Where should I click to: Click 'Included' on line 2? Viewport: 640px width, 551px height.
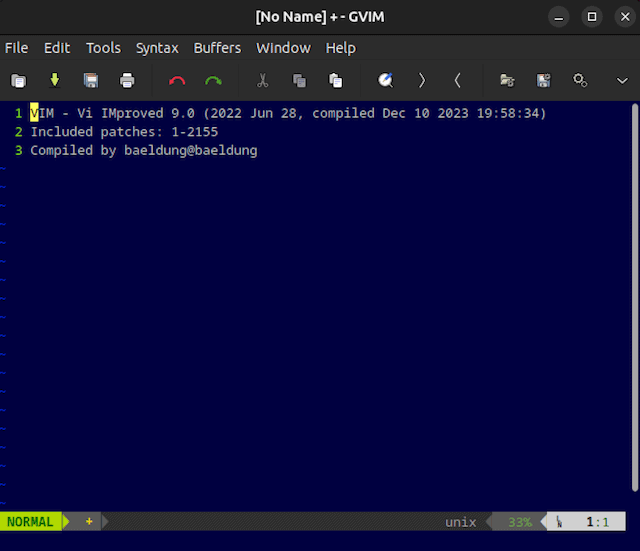pos(62,132)
